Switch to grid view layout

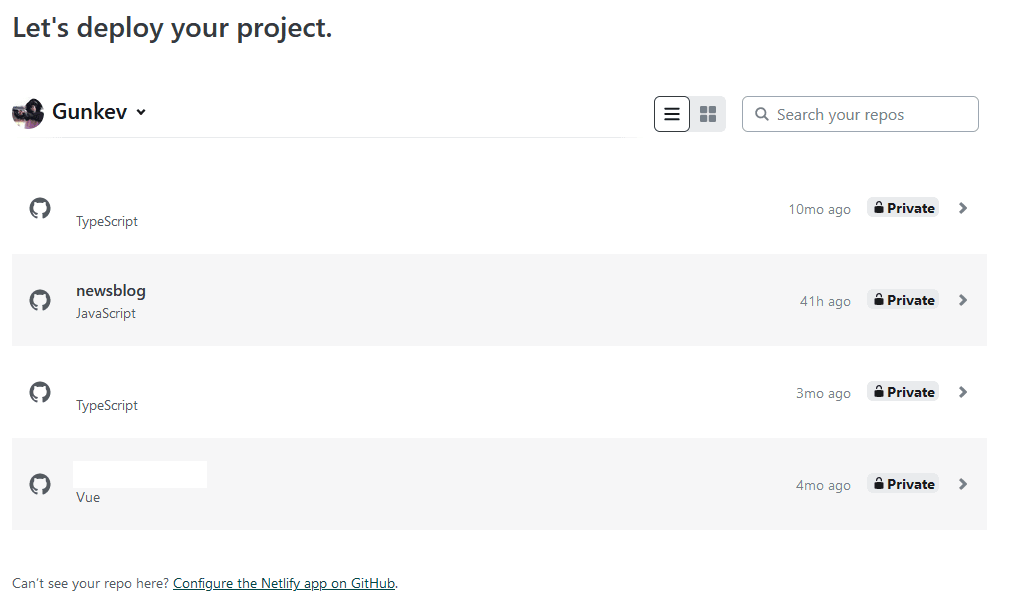click(x=708, y=113)
